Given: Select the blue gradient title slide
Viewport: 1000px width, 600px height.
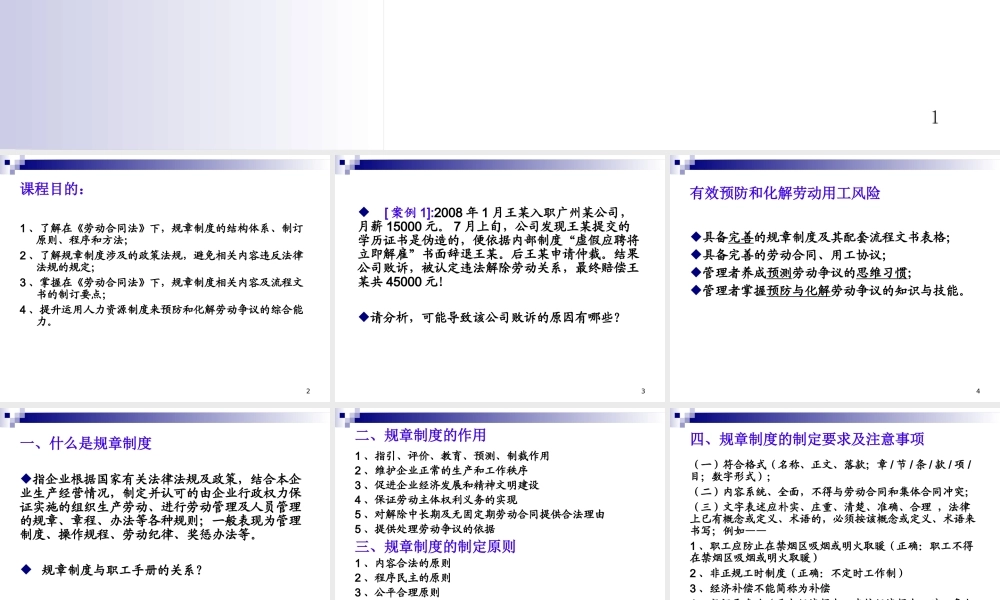Looking at the screenshot, I should (191, 75).
